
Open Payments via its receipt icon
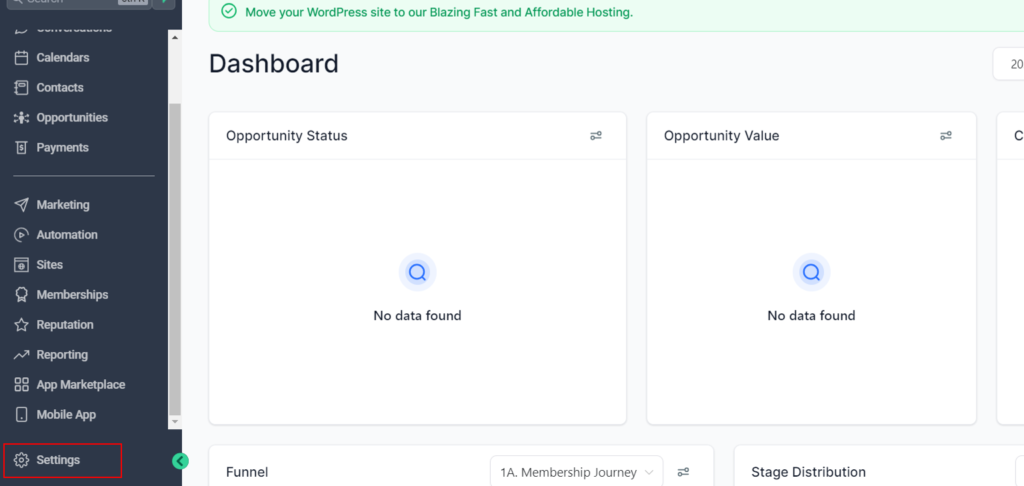click(x=21, y=148)
